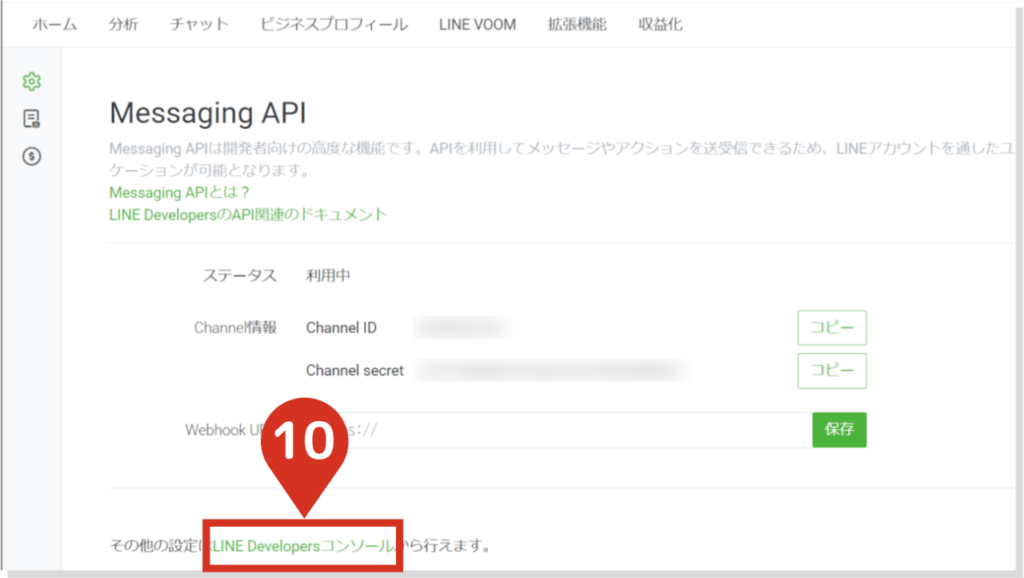
Task: Open LINE DevelopersのAPI関連のドキュメント link
Action: pyautogui.click(x=248, y=214)
